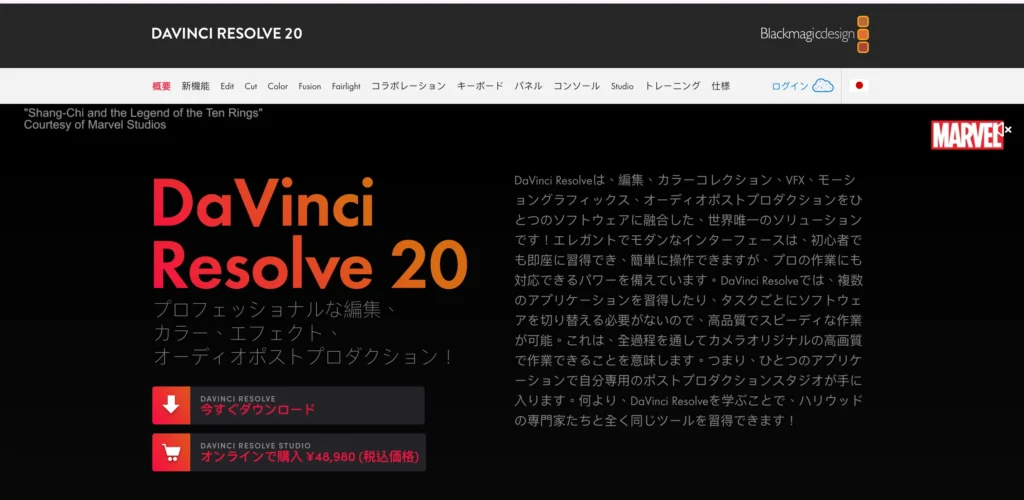Click the DAVINCI RESOLVE 20 header title

227,34
